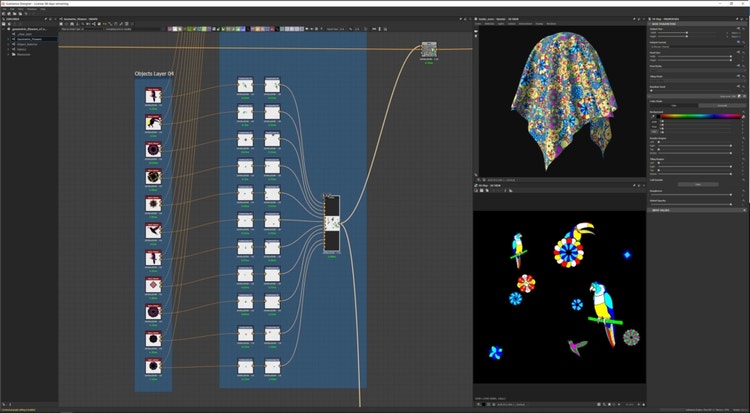Open the File menu
This screenshot has width=750, height=413.
[x=3, y=8]
